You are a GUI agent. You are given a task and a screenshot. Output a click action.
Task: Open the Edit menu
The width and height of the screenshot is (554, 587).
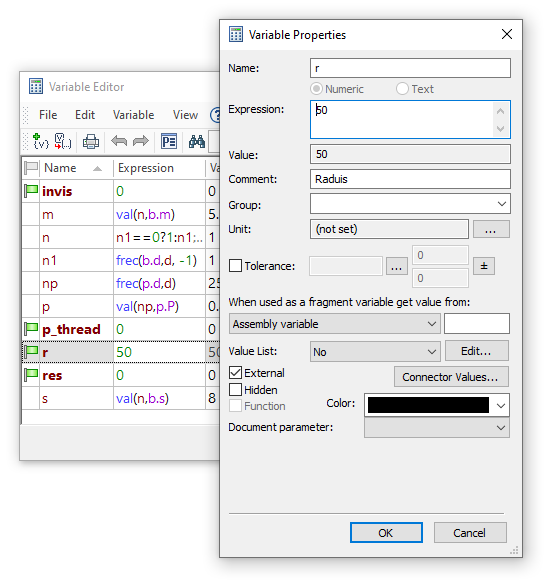coord(85,115)
